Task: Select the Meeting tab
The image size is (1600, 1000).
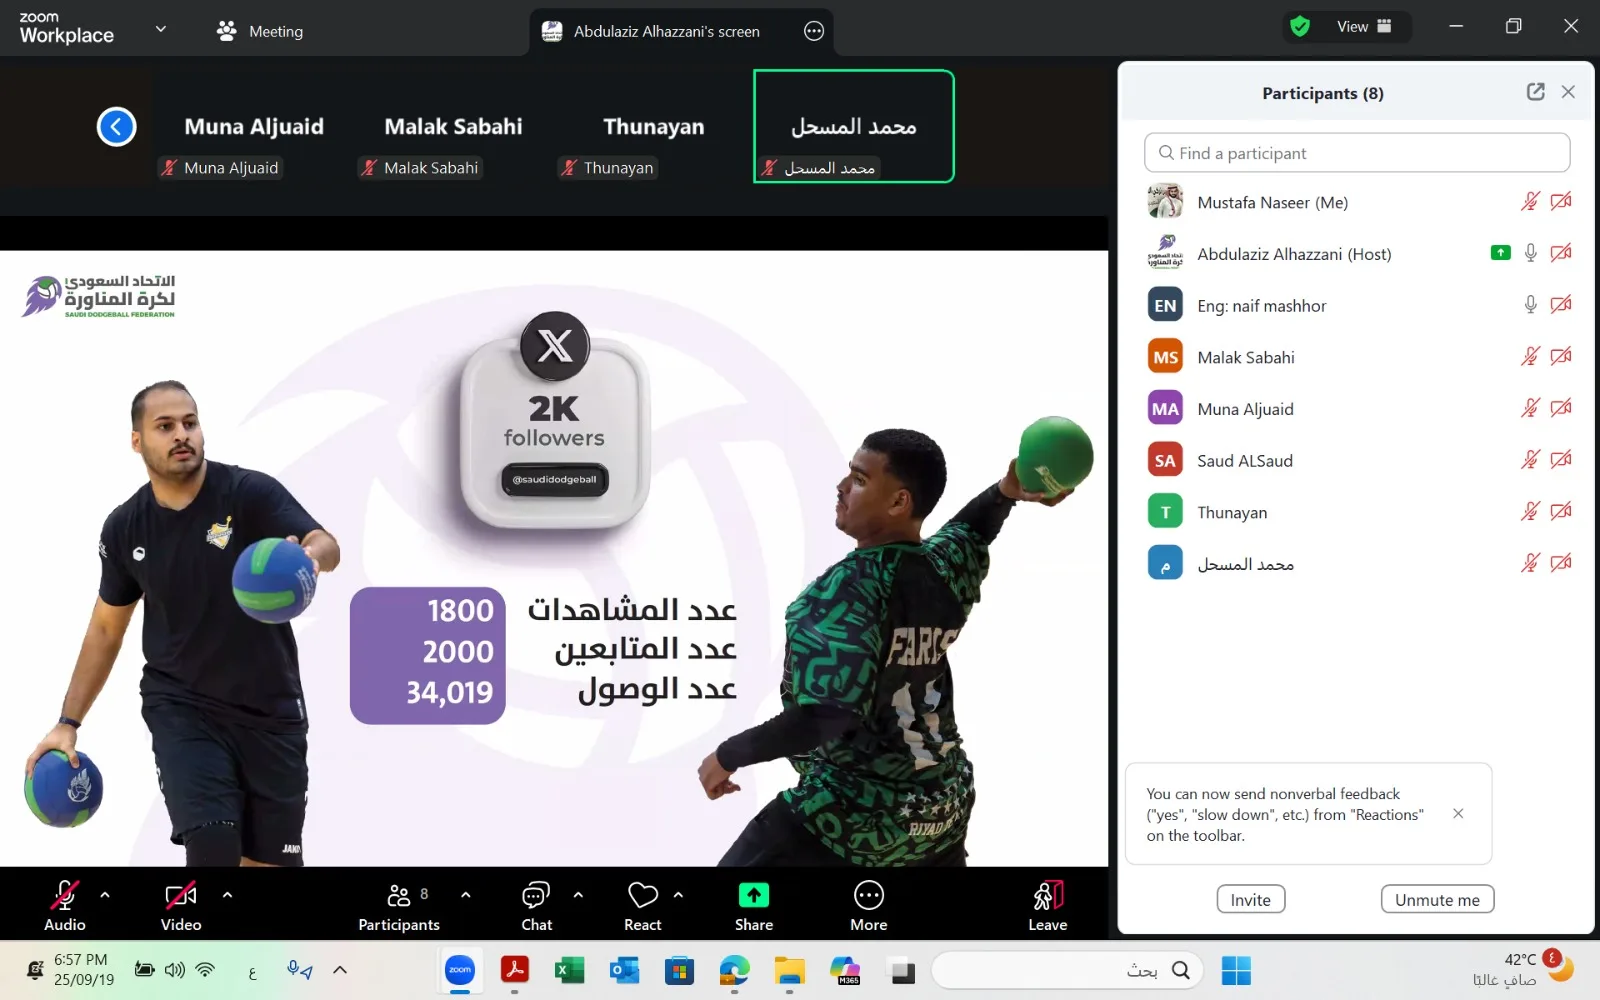Action: pyautogui.click(x=260, y=31)
